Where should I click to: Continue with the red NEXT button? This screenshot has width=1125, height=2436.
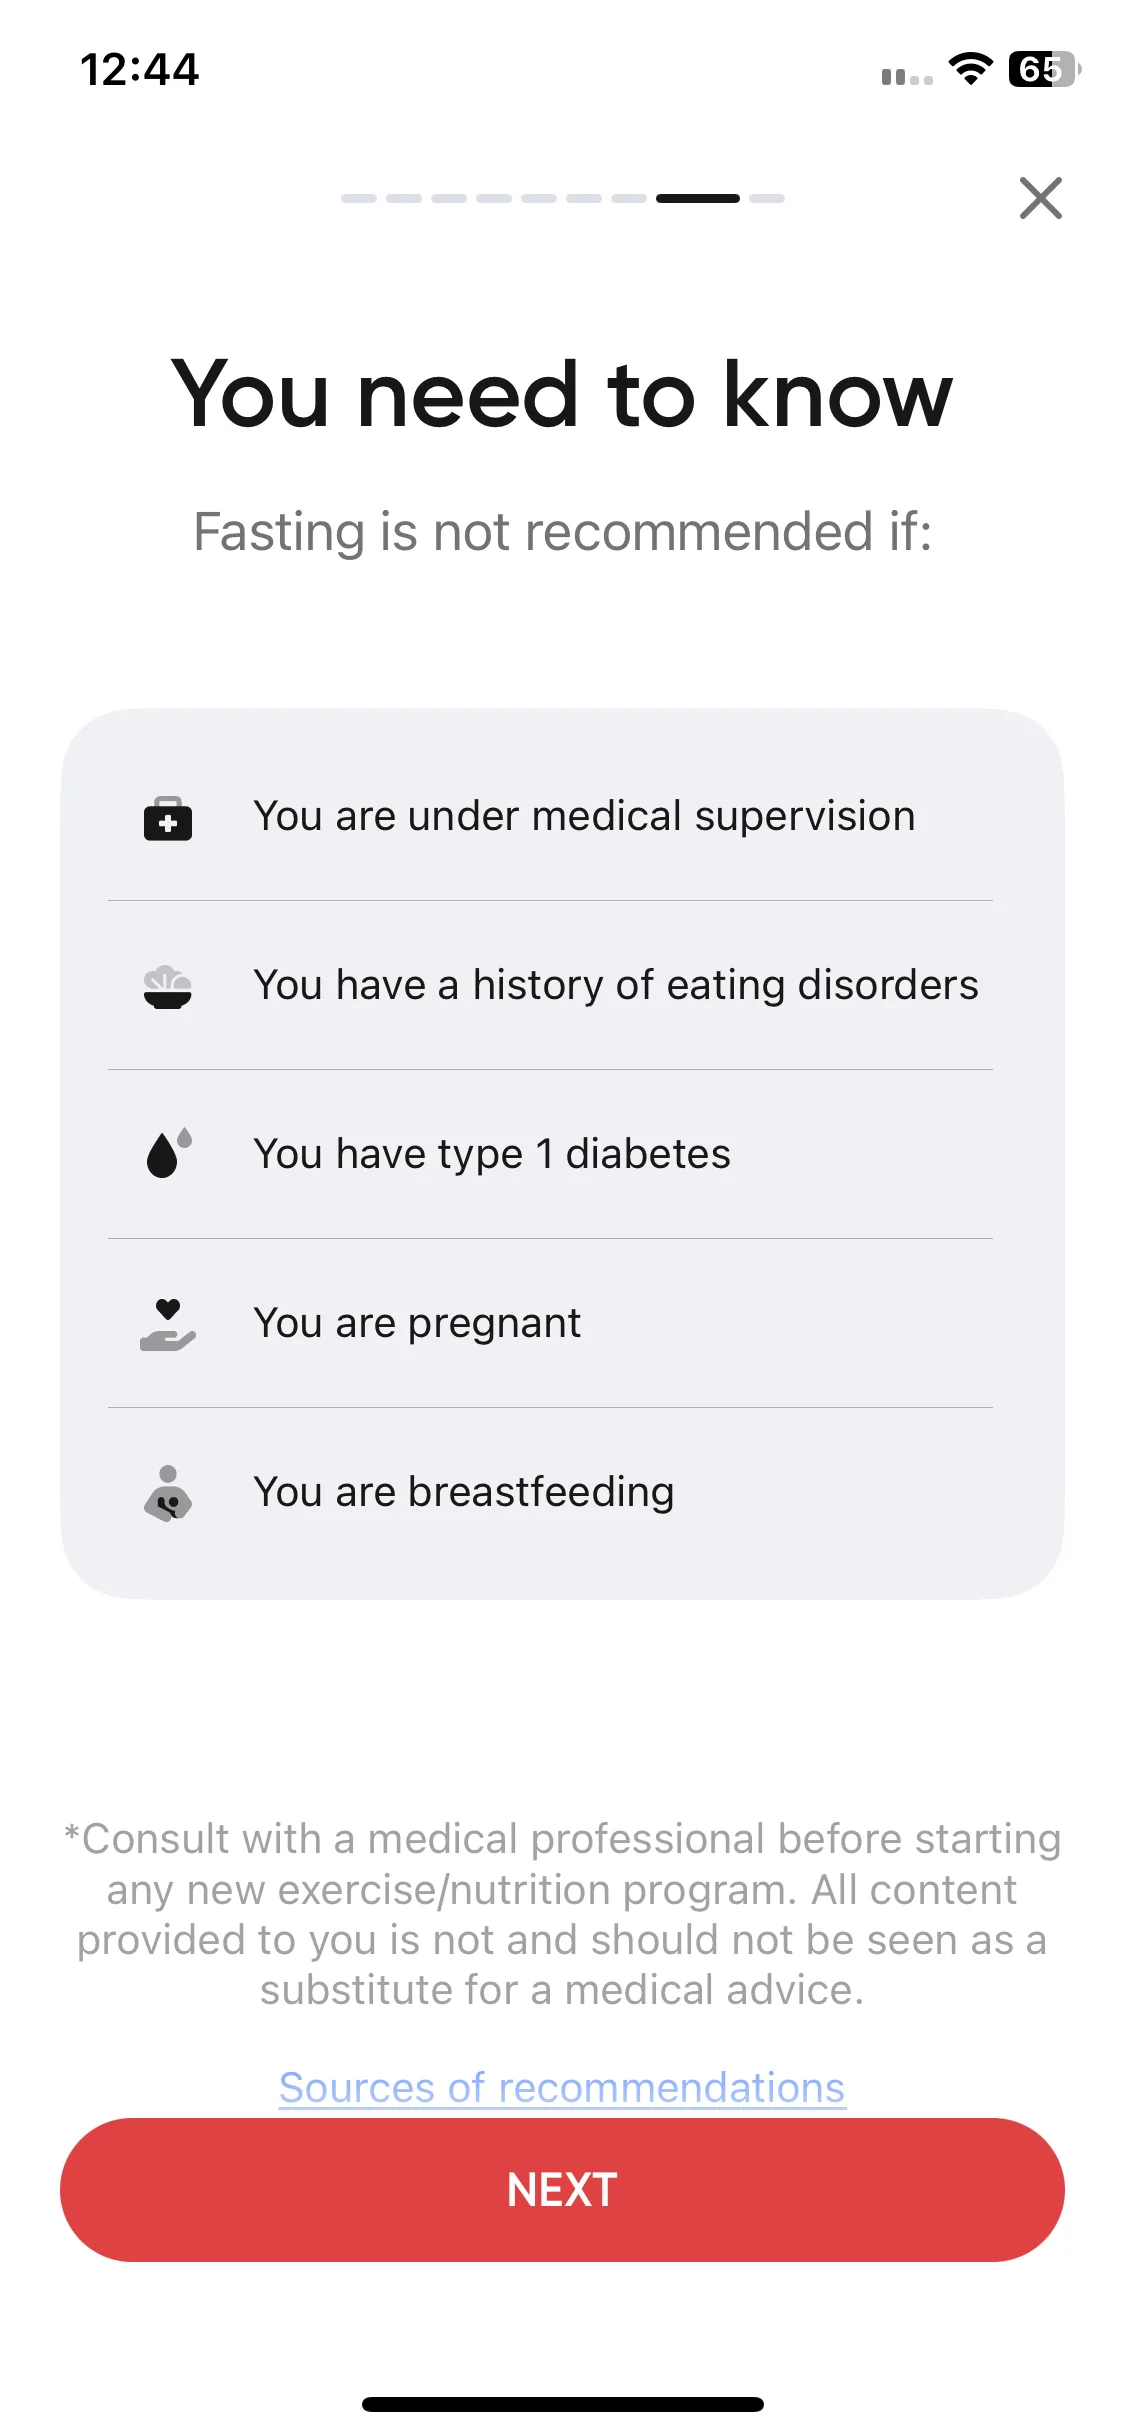(x=562, y=2190)
